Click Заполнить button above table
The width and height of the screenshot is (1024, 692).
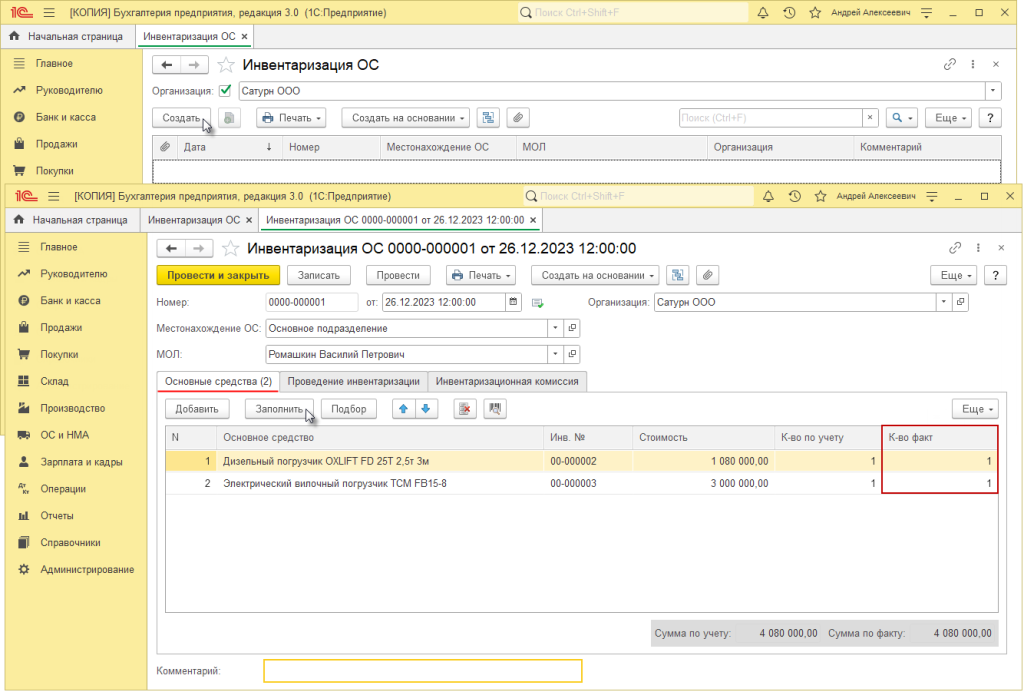(x=280, y=409)
